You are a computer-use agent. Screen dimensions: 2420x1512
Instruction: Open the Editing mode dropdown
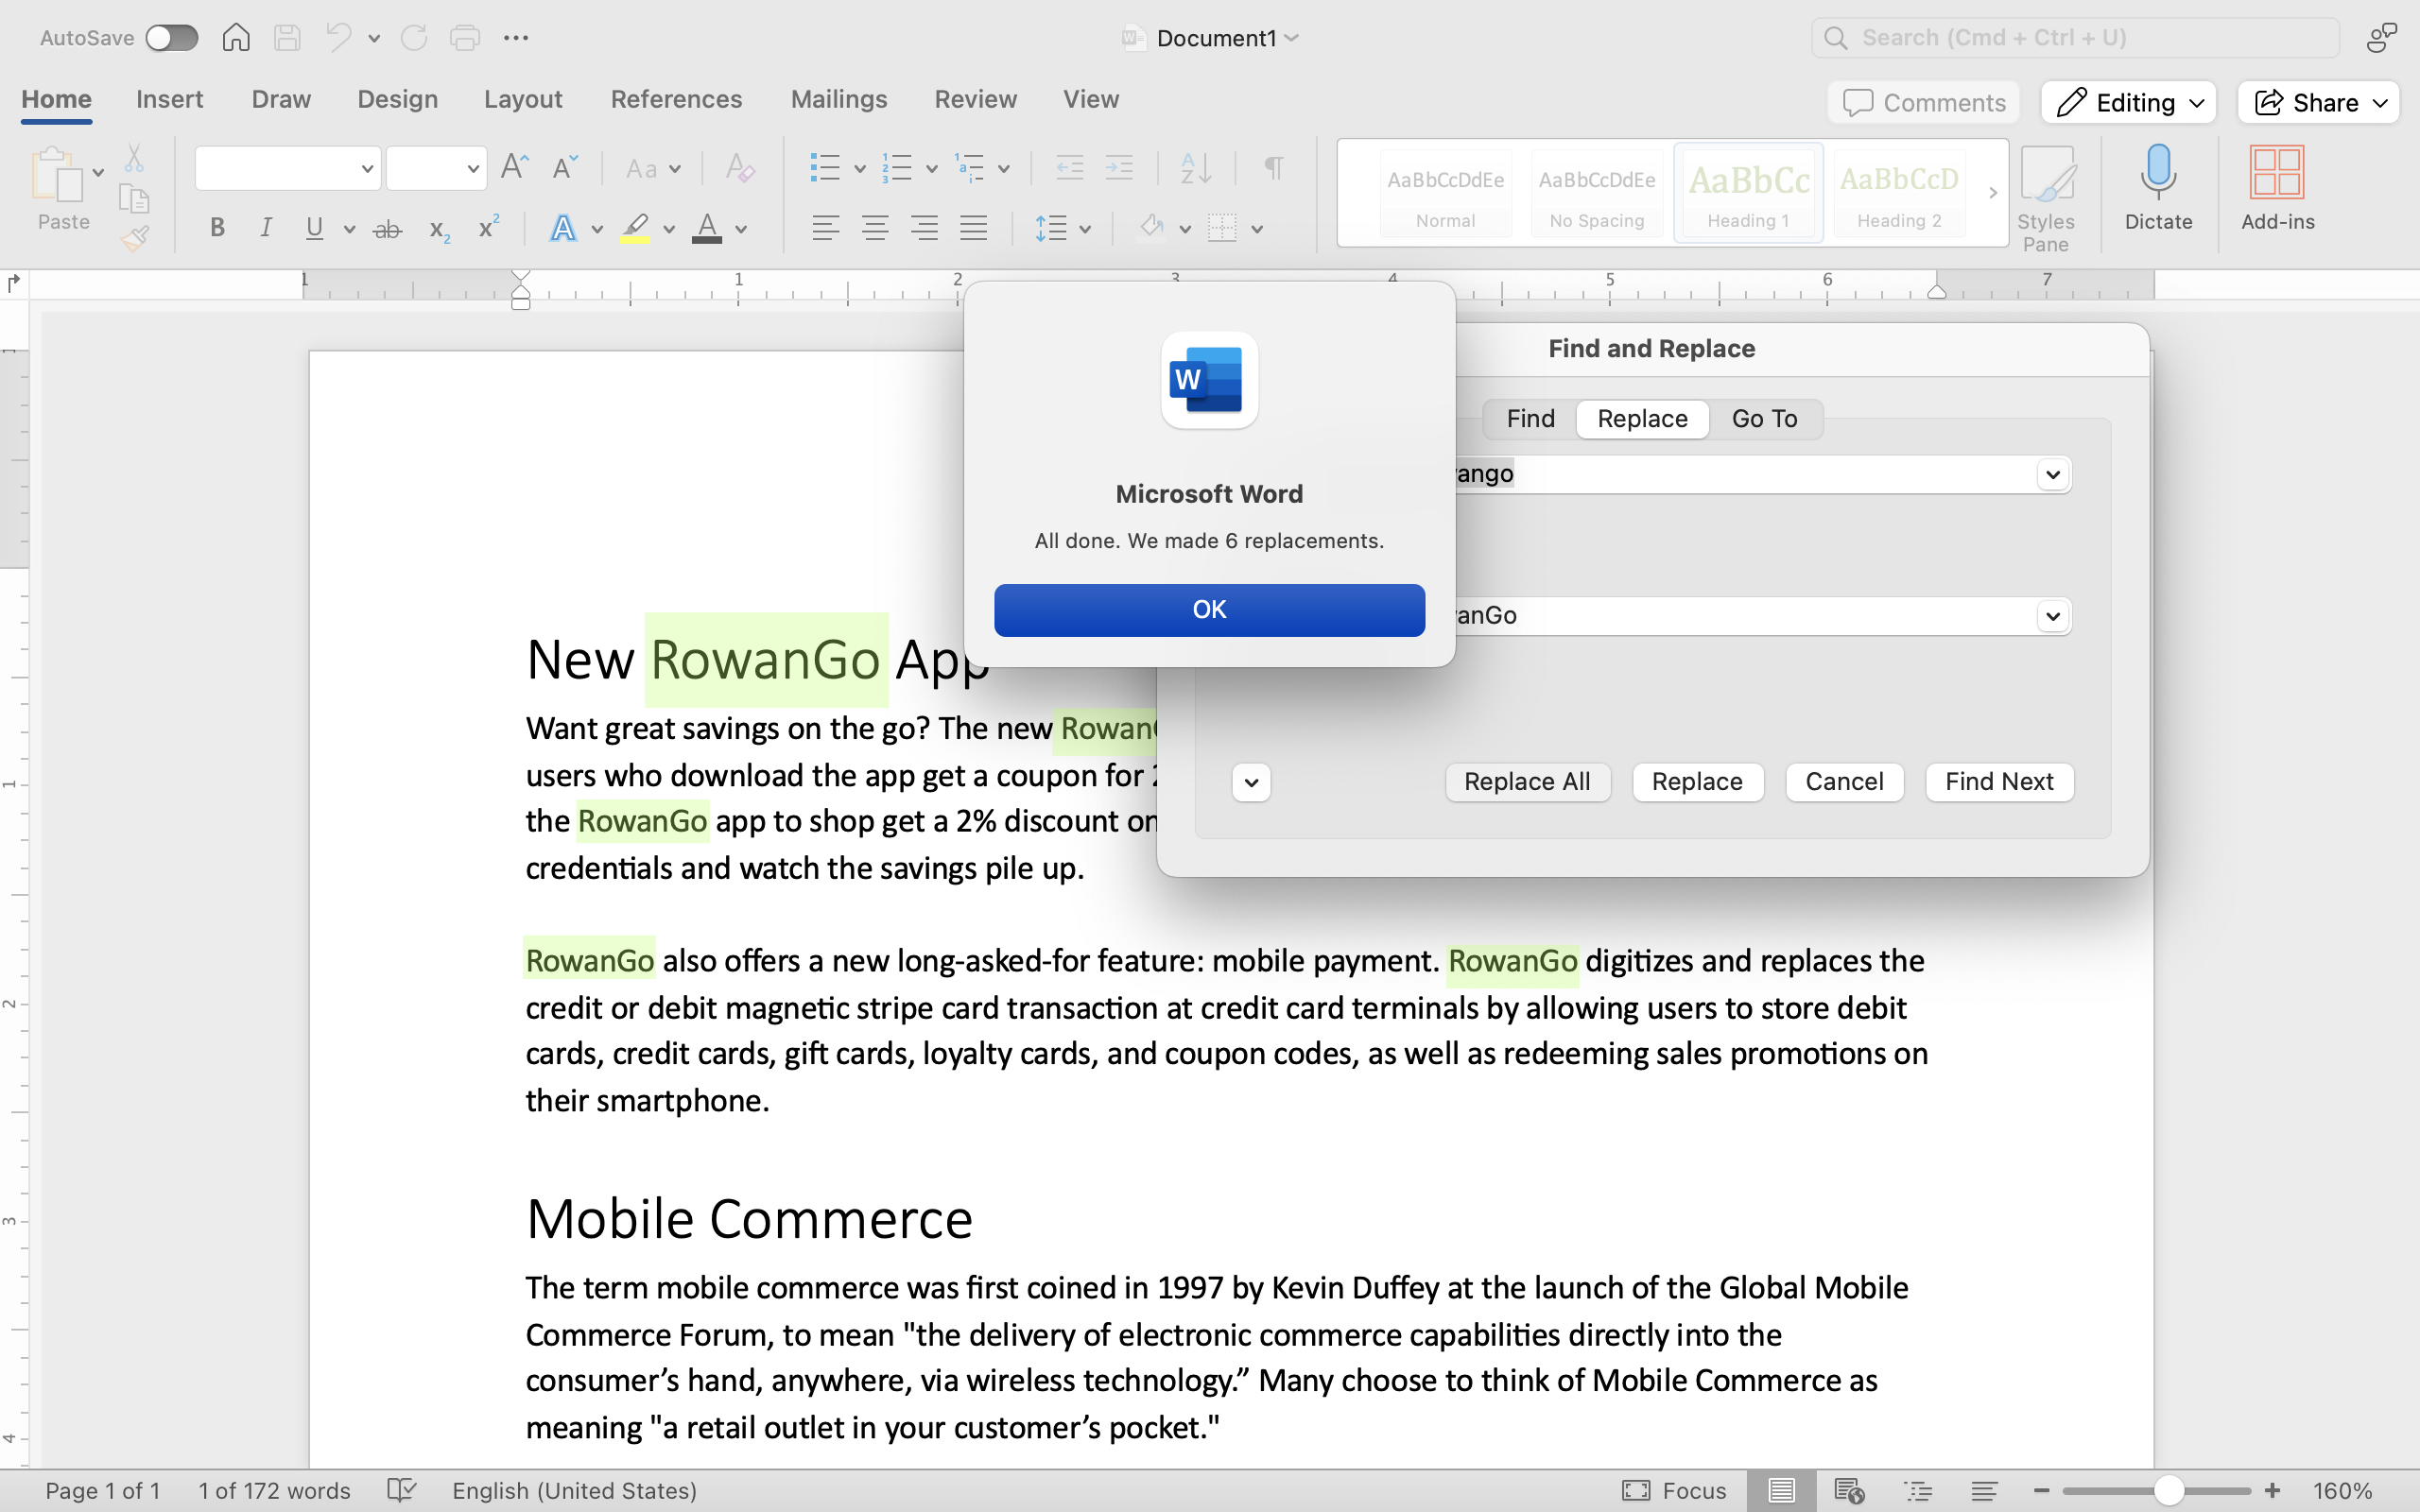coord(2128,102)
